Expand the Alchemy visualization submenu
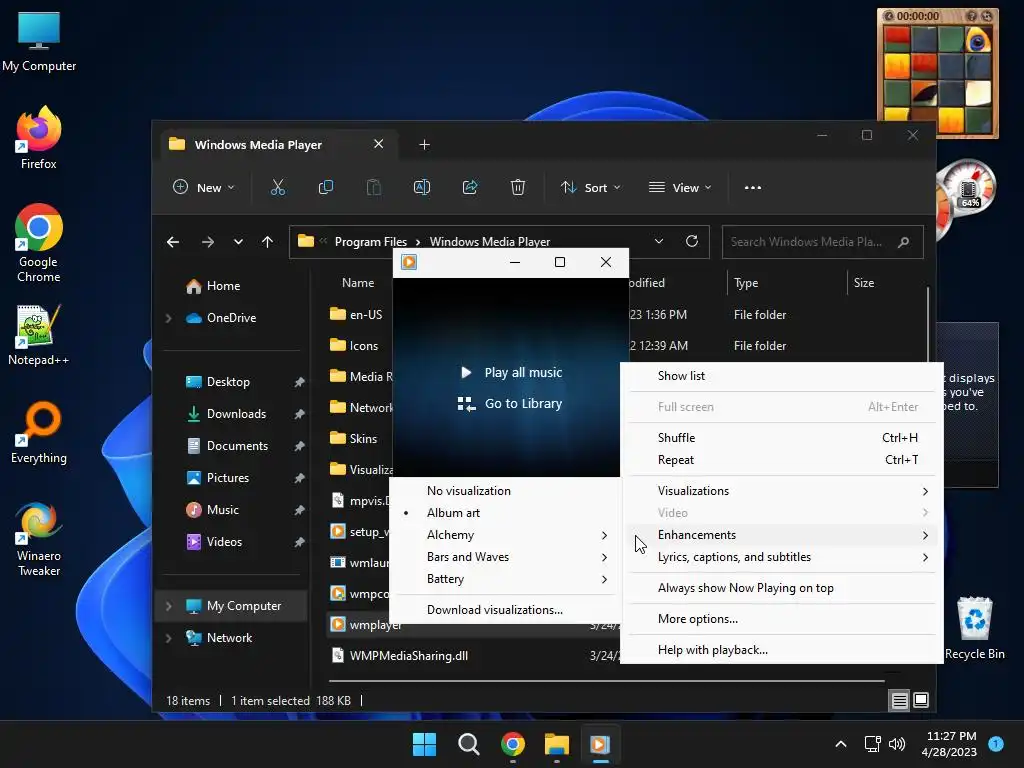 point(505,535)
